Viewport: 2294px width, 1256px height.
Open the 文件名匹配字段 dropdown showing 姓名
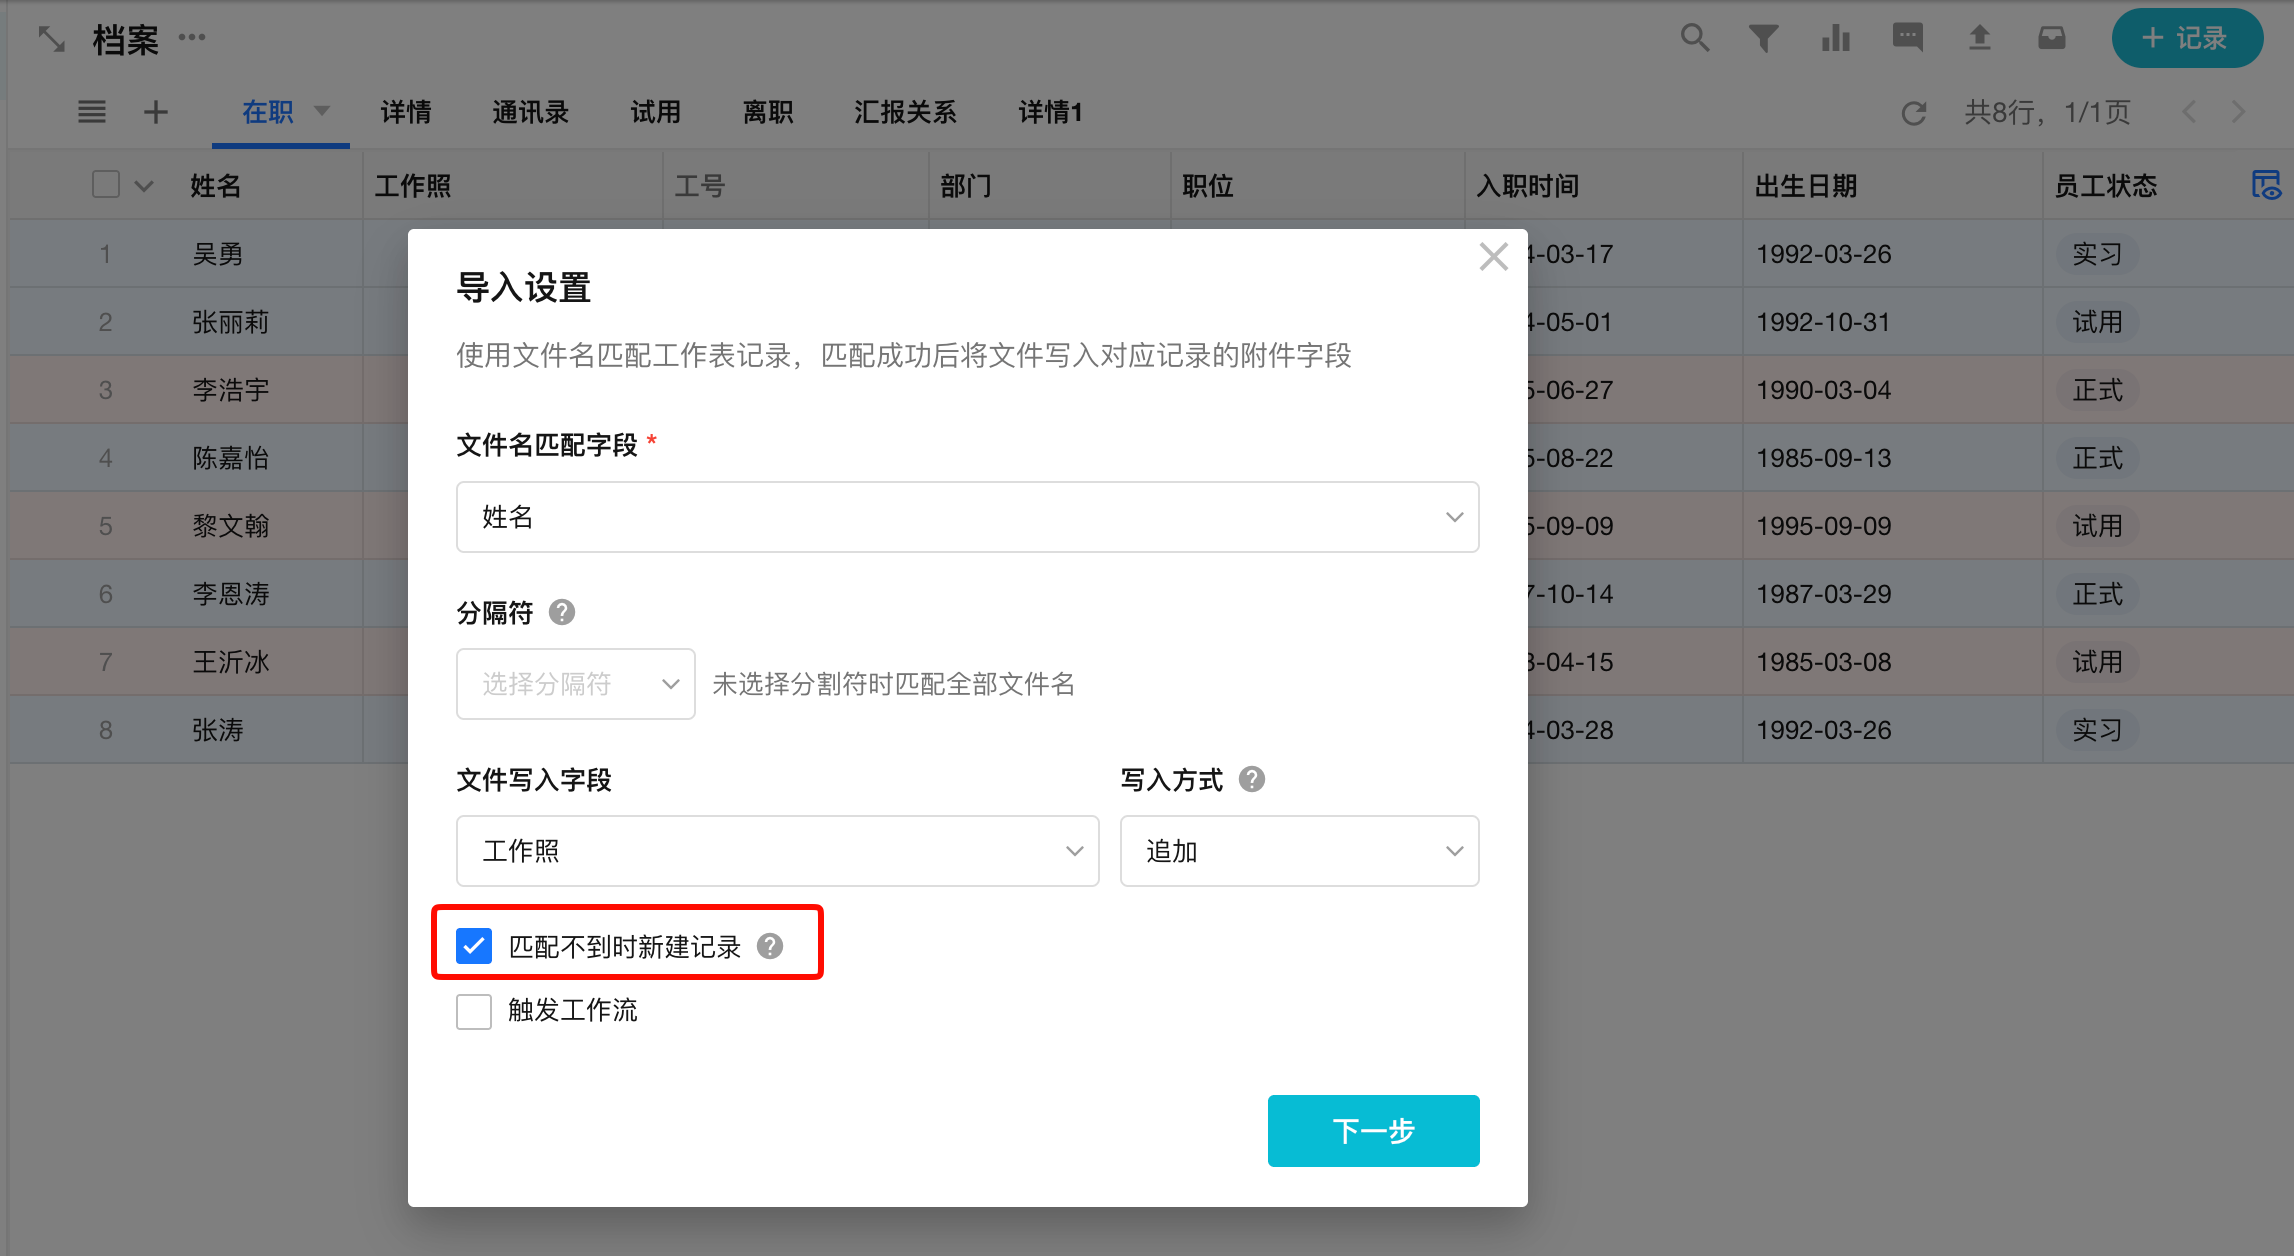pos(967,517)
